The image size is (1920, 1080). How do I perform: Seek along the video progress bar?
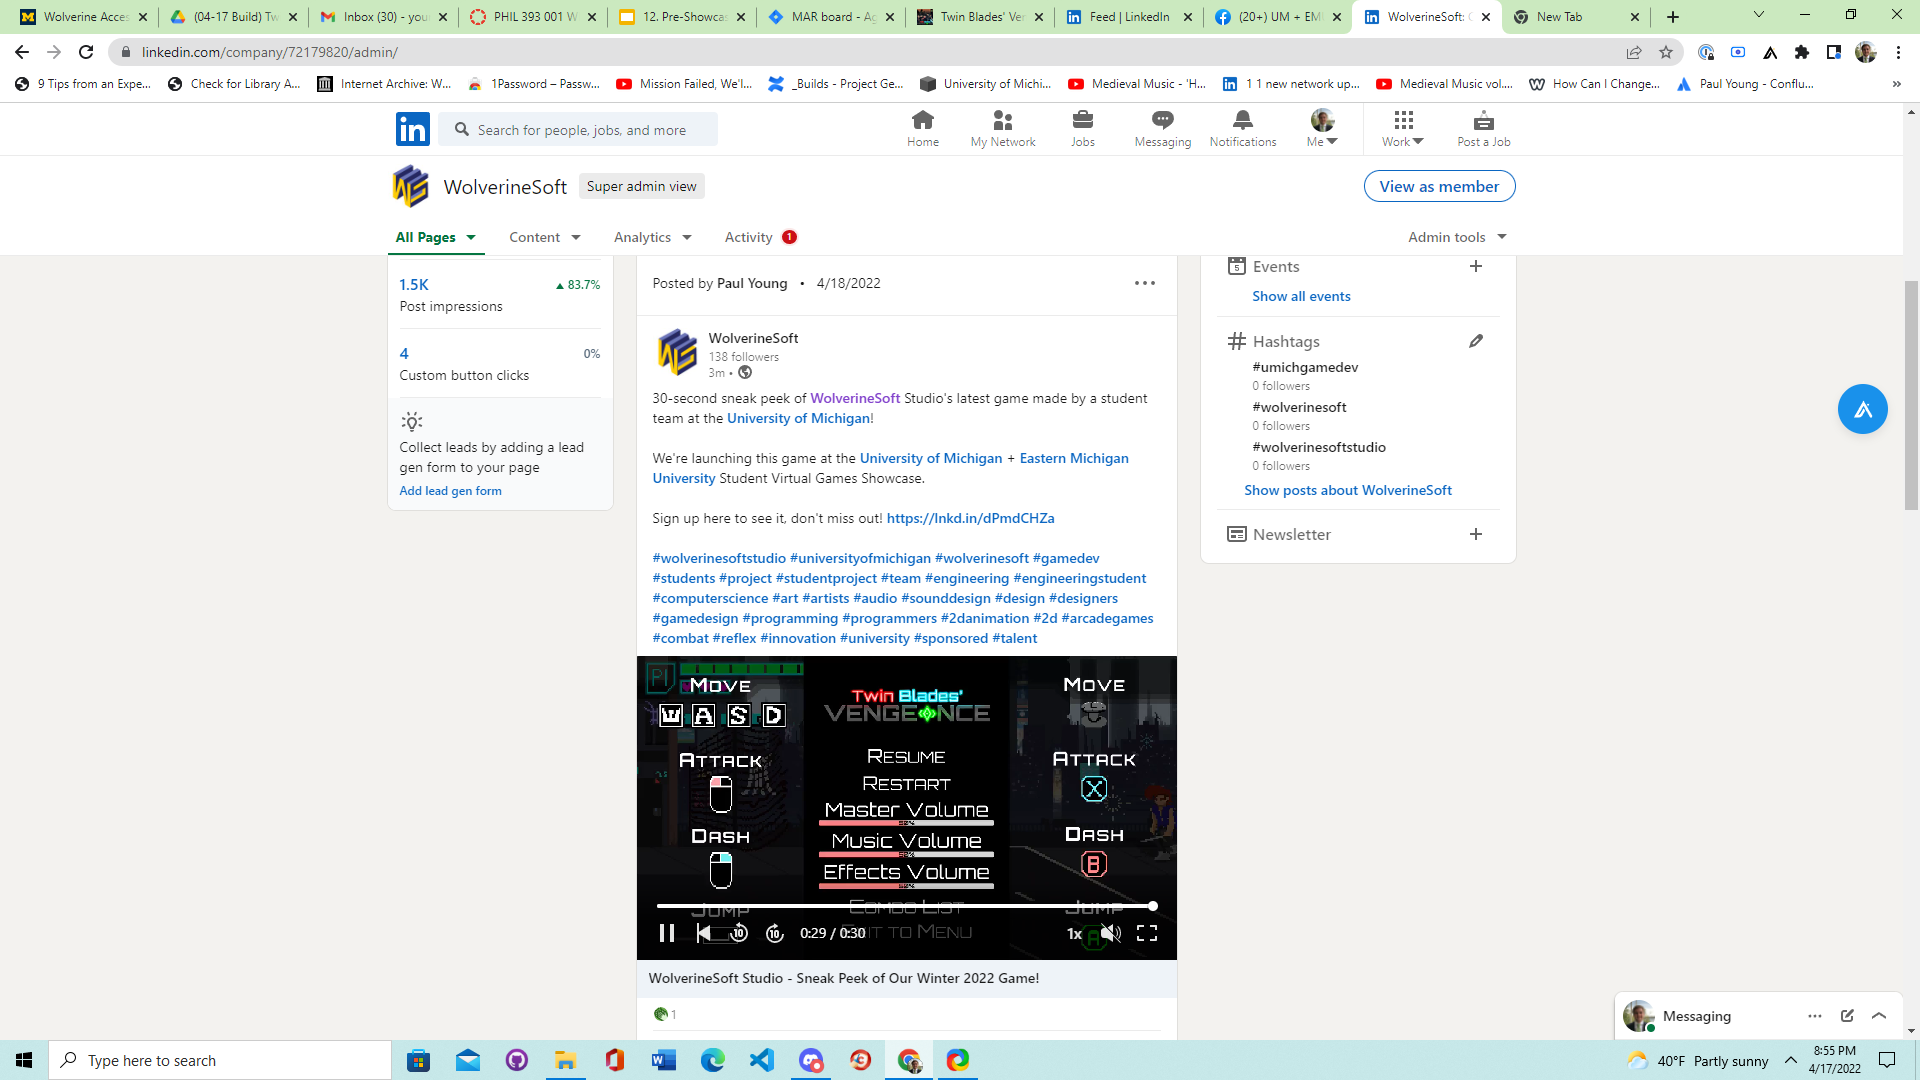905,906
